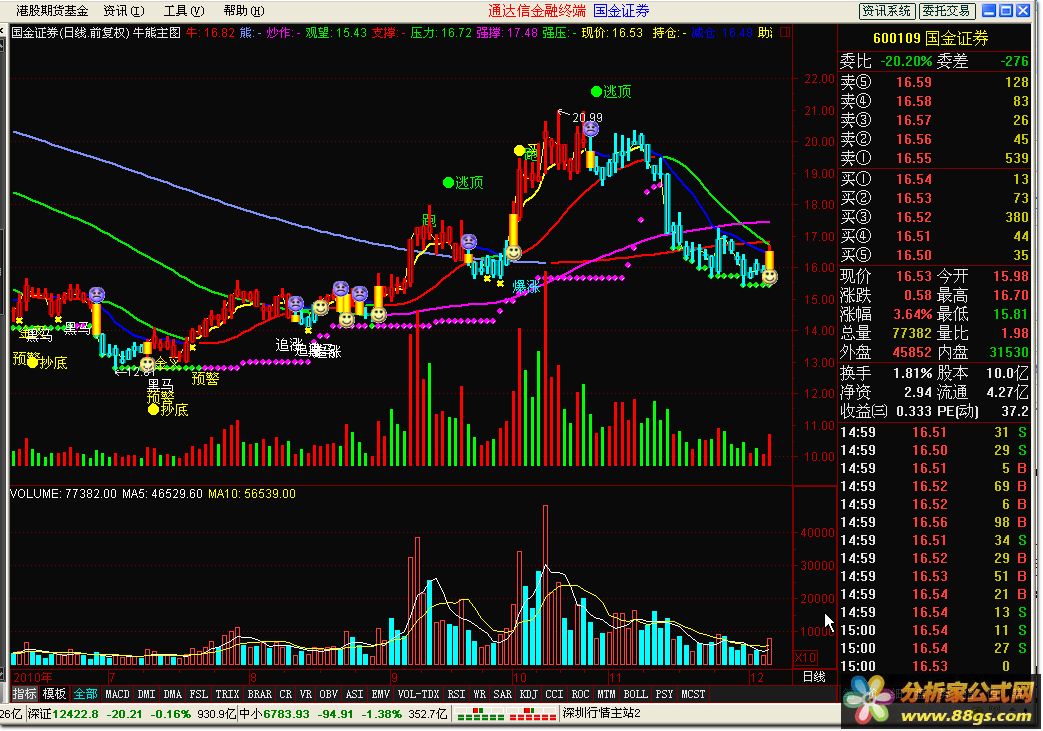
Task: Click the small red box icon after 助
Action: 785,31
